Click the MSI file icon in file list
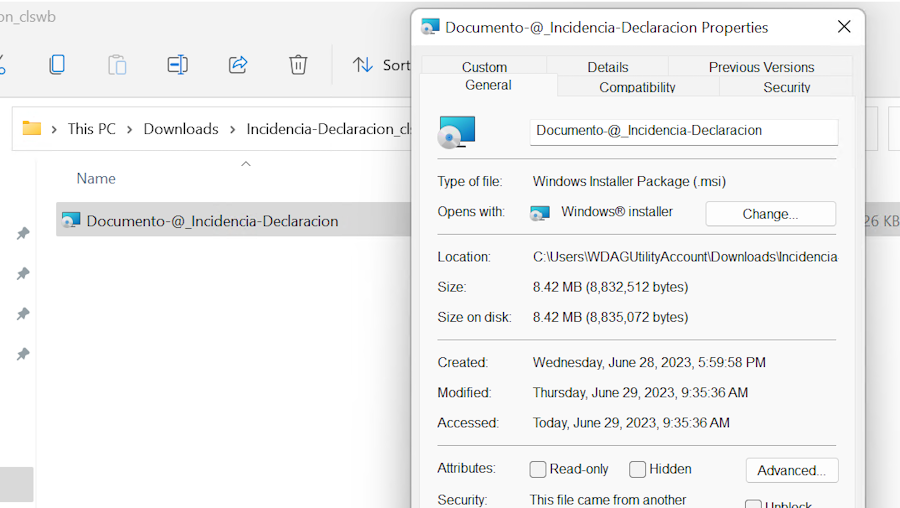Screen dimensions: 900x508 pos(70,221)
